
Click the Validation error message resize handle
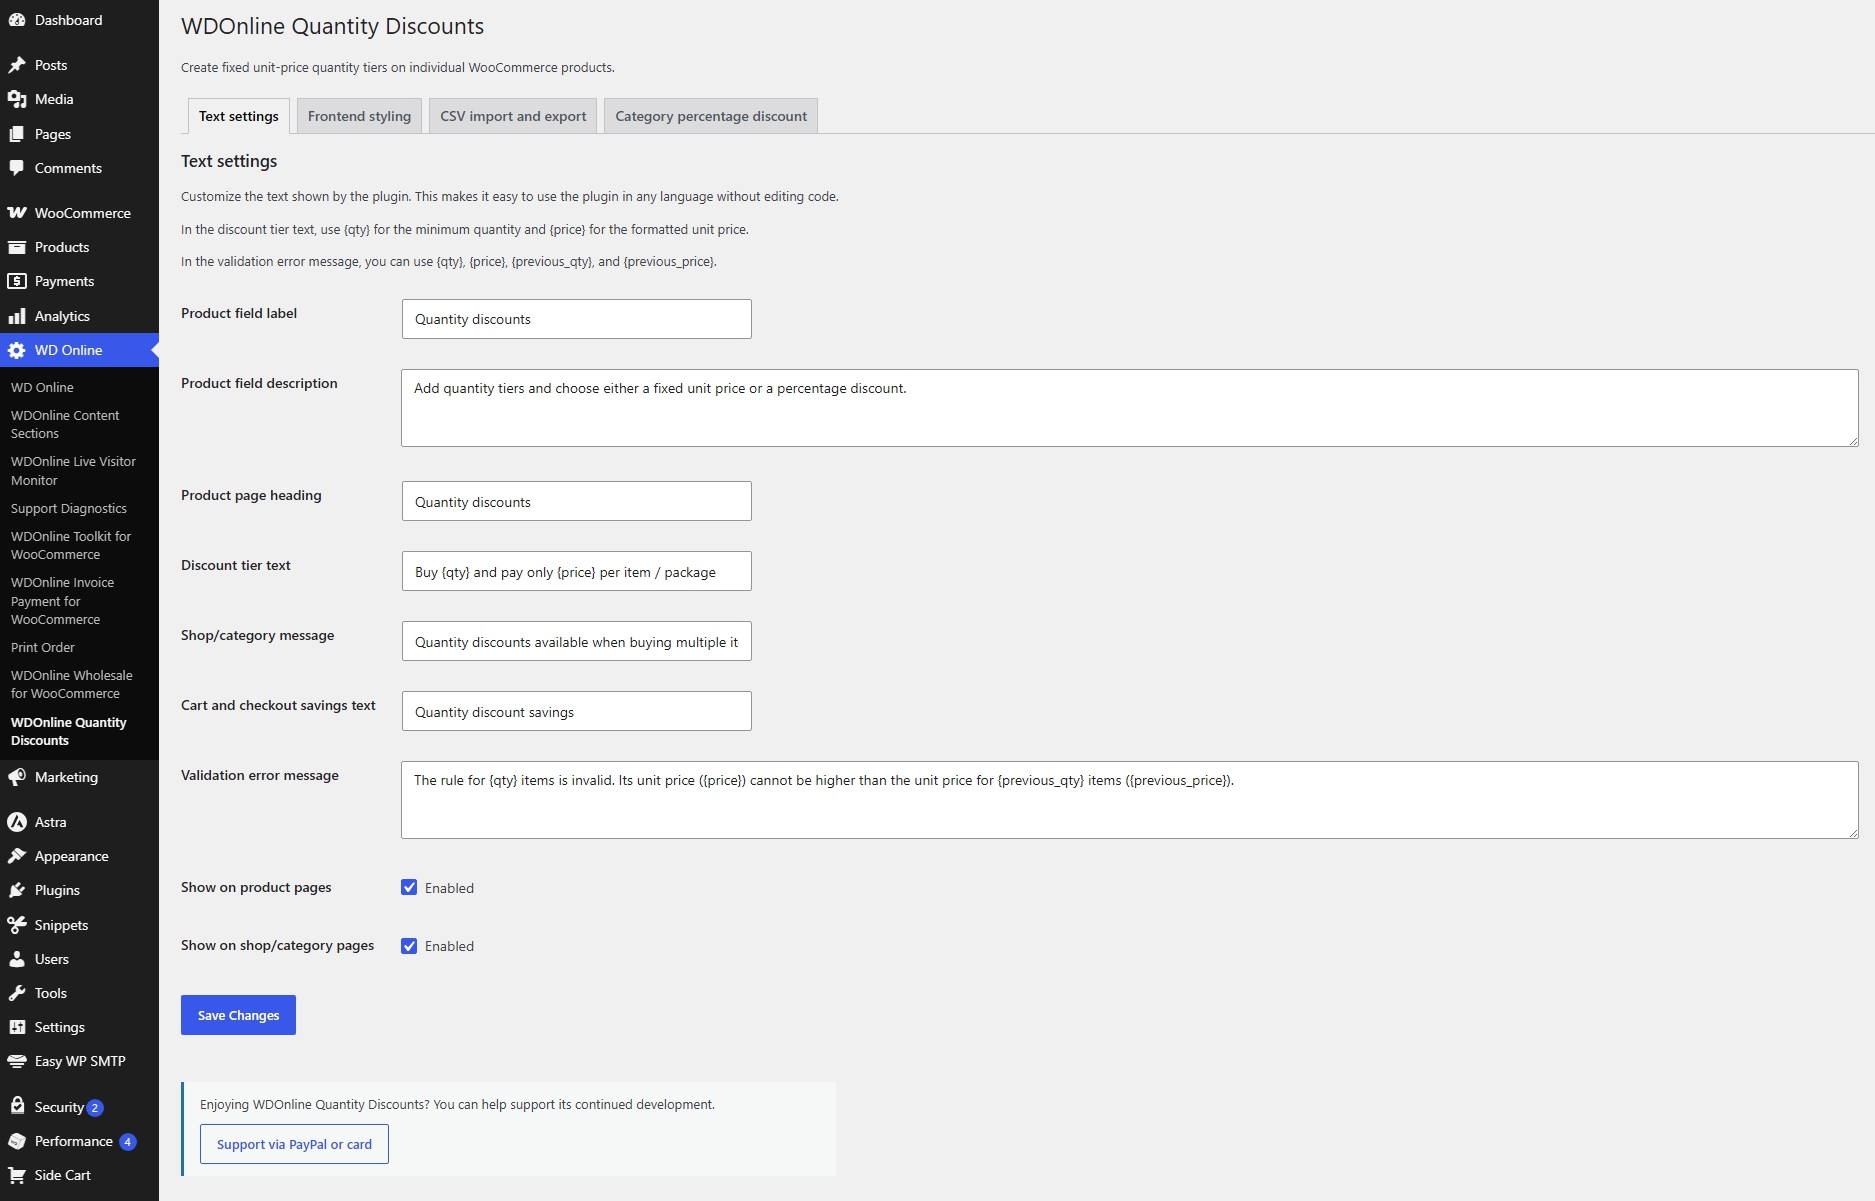point(1852,832)
